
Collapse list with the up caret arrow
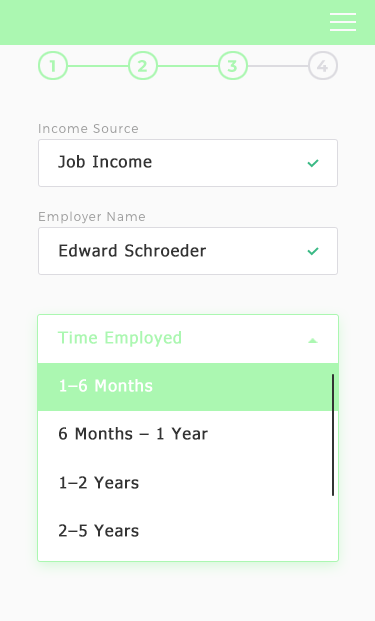(x=313, y=341)
